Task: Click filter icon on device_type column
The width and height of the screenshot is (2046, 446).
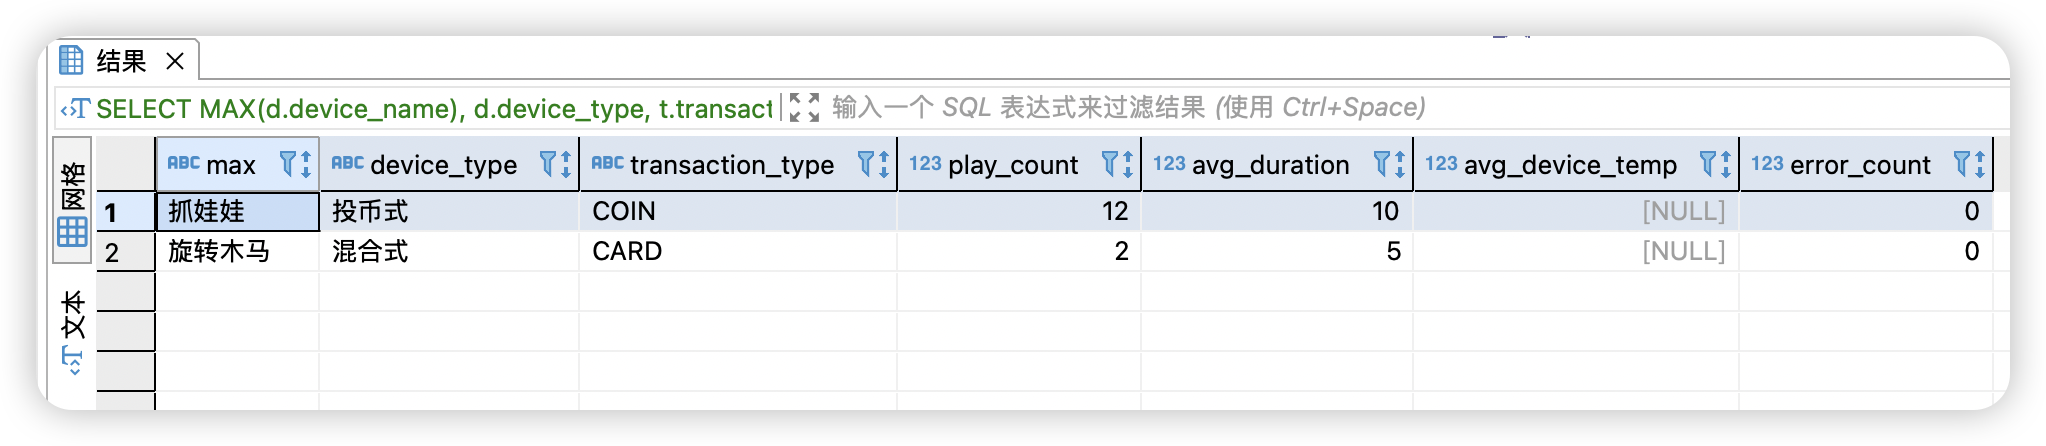Action: [548, 164]
